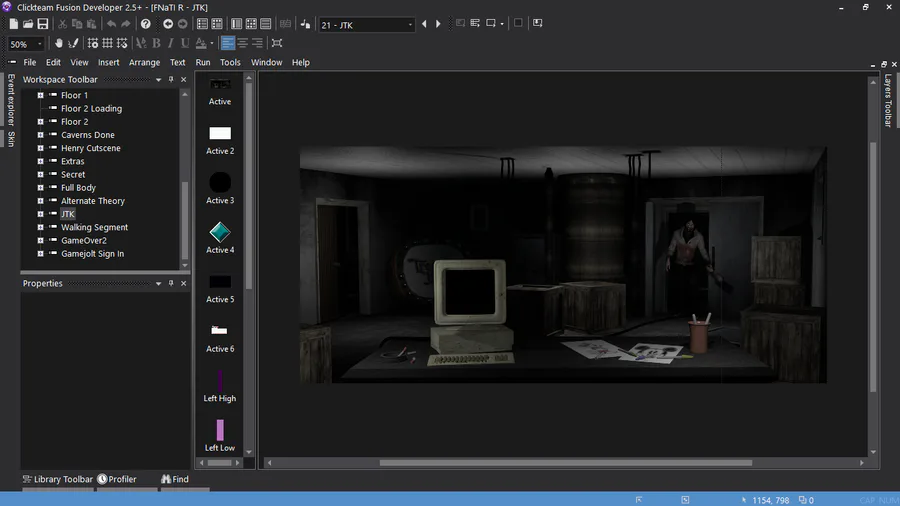Open the Layers Toolbar side panel
Screen dimensions: 900x506
(887, 101)
